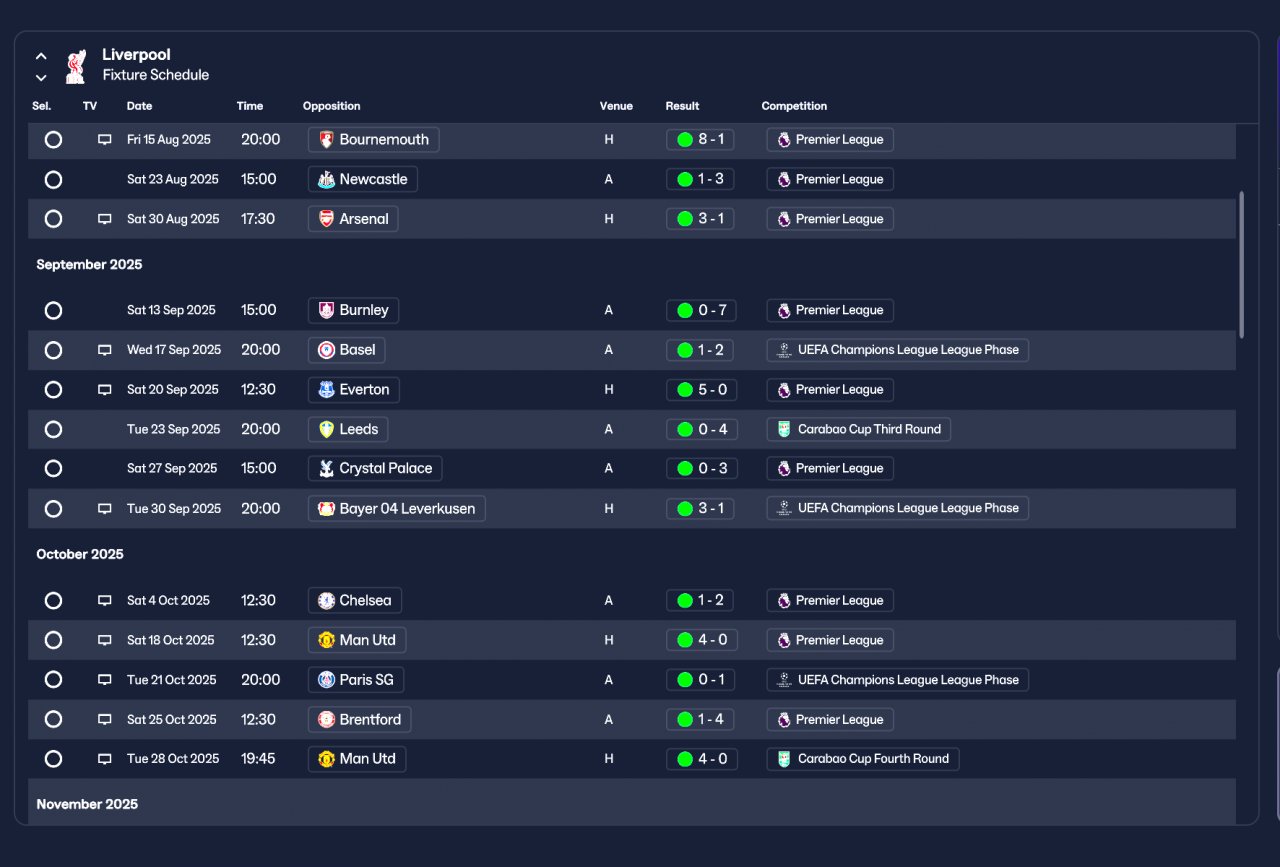Click the Newcastle club badge icon
This screenshot has width=1280, height=867.
(x=326, y=180)
